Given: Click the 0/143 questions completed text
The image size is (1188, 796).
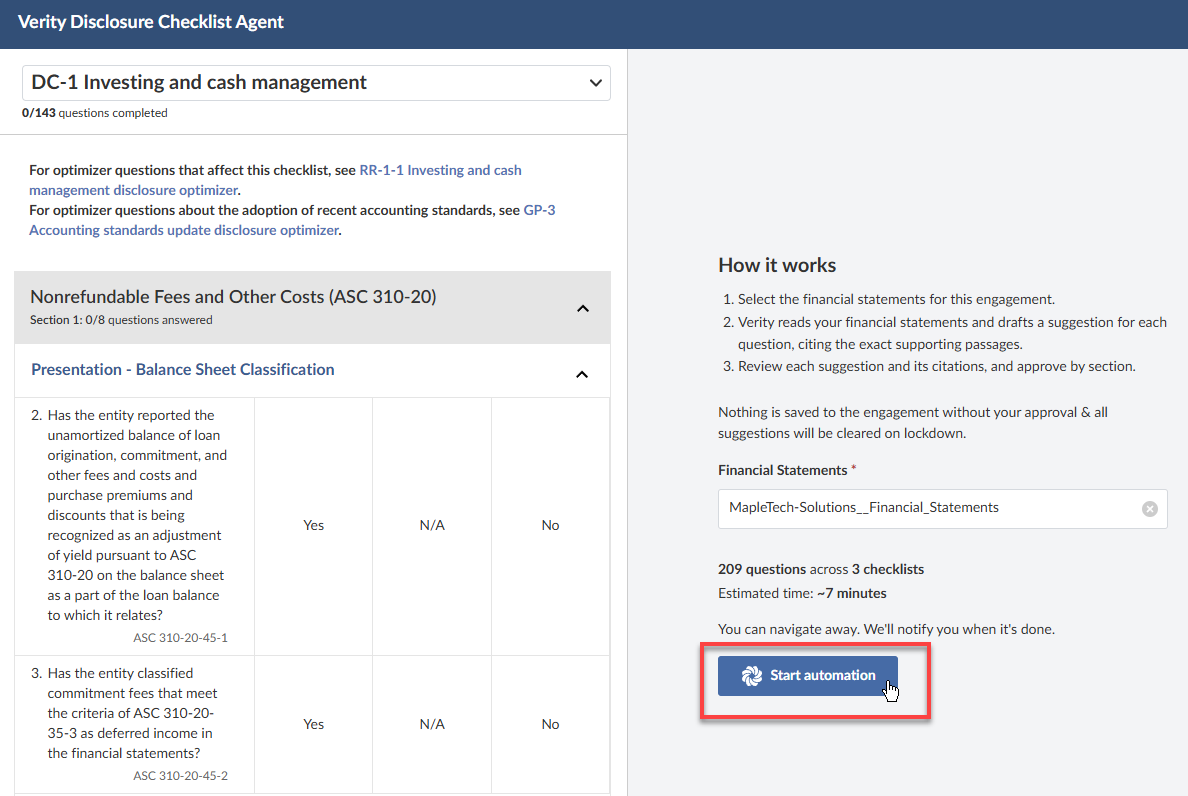Looking at the screenshot, I should coord(95,113).
